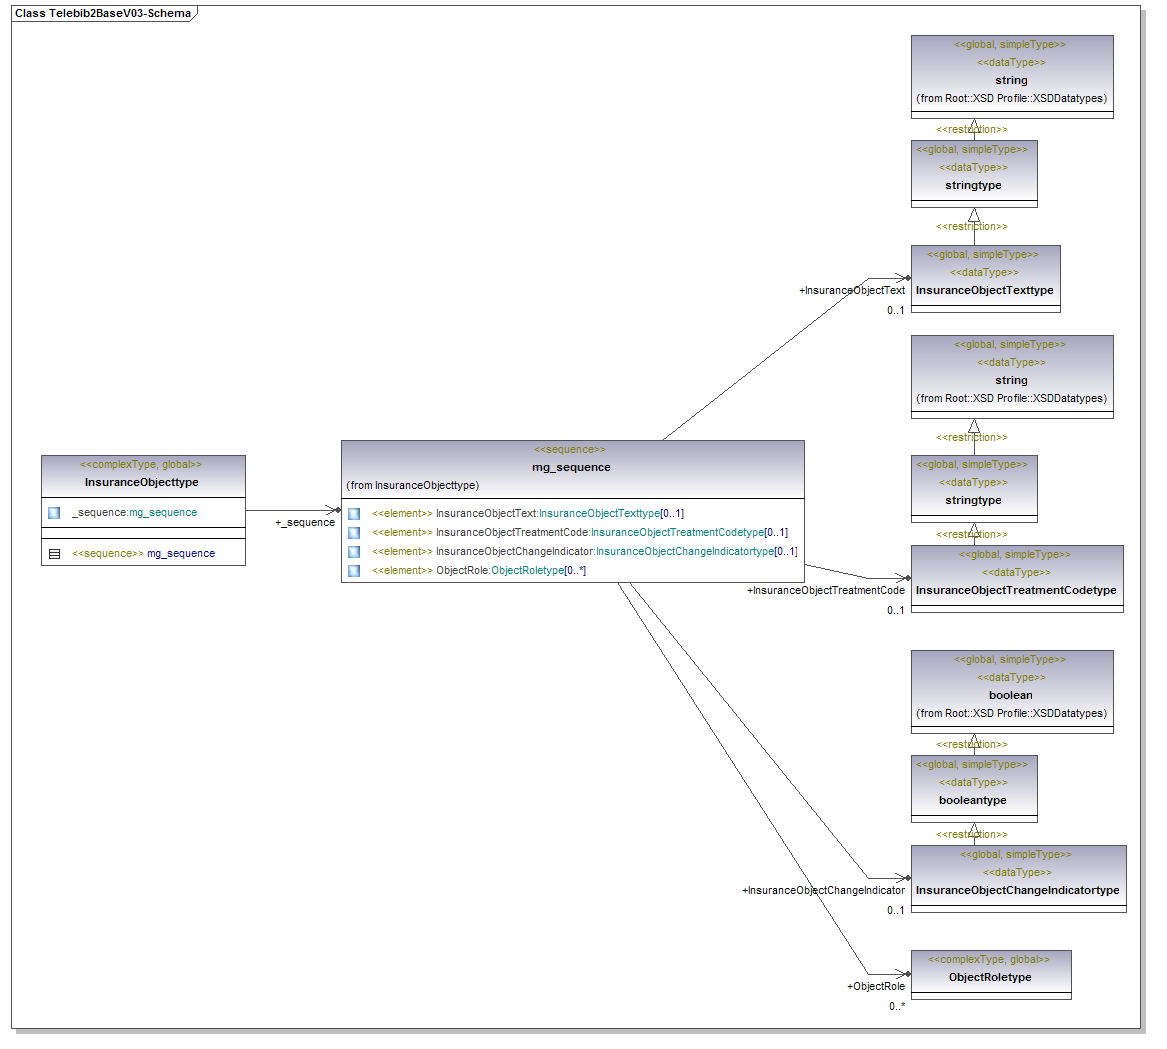Open the InsuranceObjectTexttype type link in mg_sequence
Screen dimensions: 1167x1049
point(599,514)
